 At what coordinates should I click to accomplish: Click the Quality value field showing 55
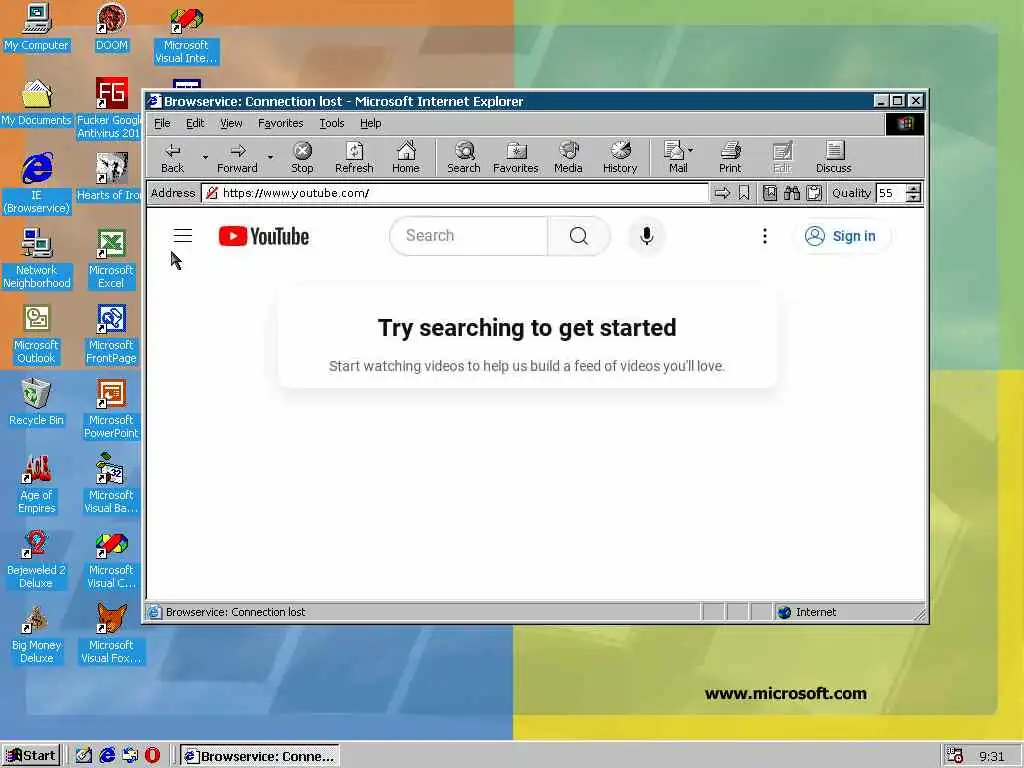(891, 193)
